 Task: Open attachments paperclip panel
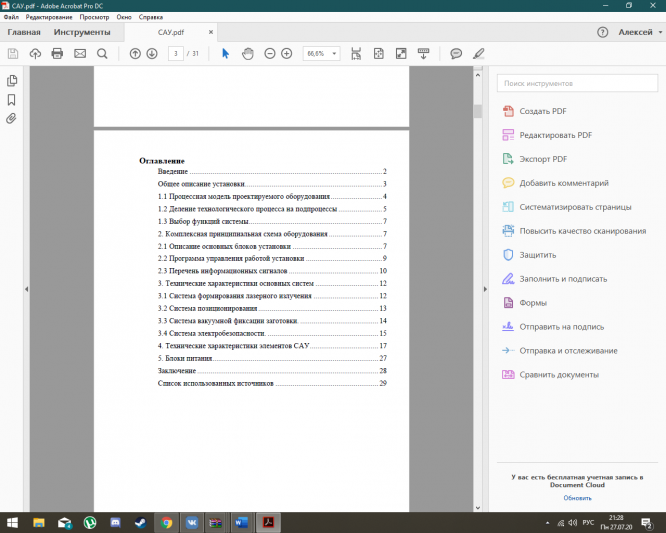(x=12, y=118)
